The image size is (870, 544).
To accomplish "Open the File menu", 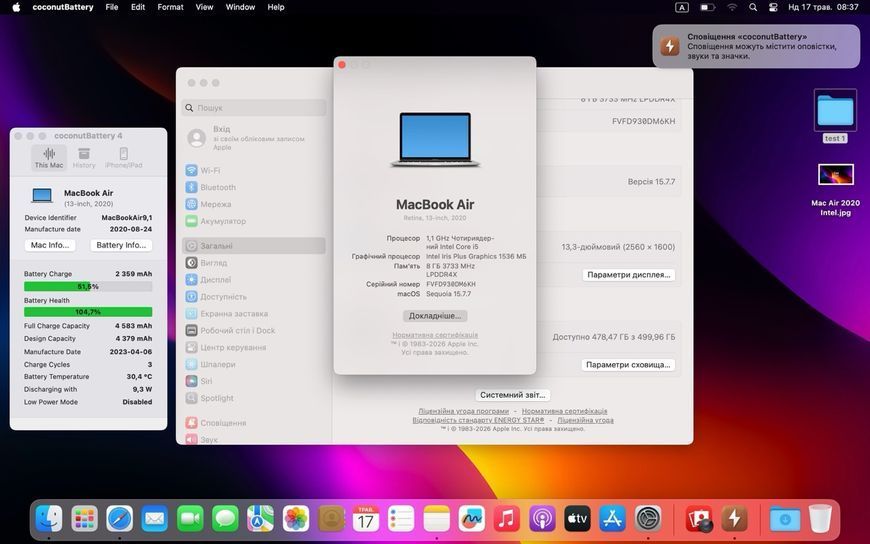I will click(x=112, y=7).
